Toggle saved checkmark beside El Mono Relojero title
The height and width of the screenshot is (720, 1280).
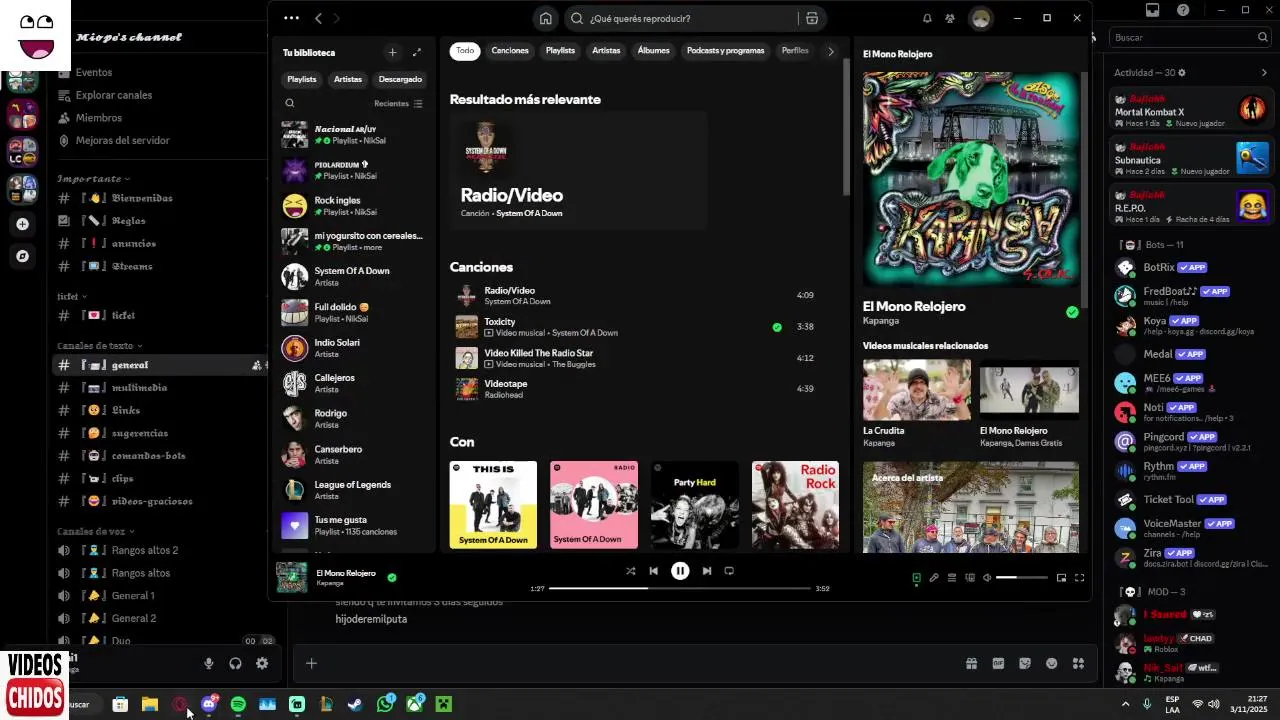tap(1072, 312)
